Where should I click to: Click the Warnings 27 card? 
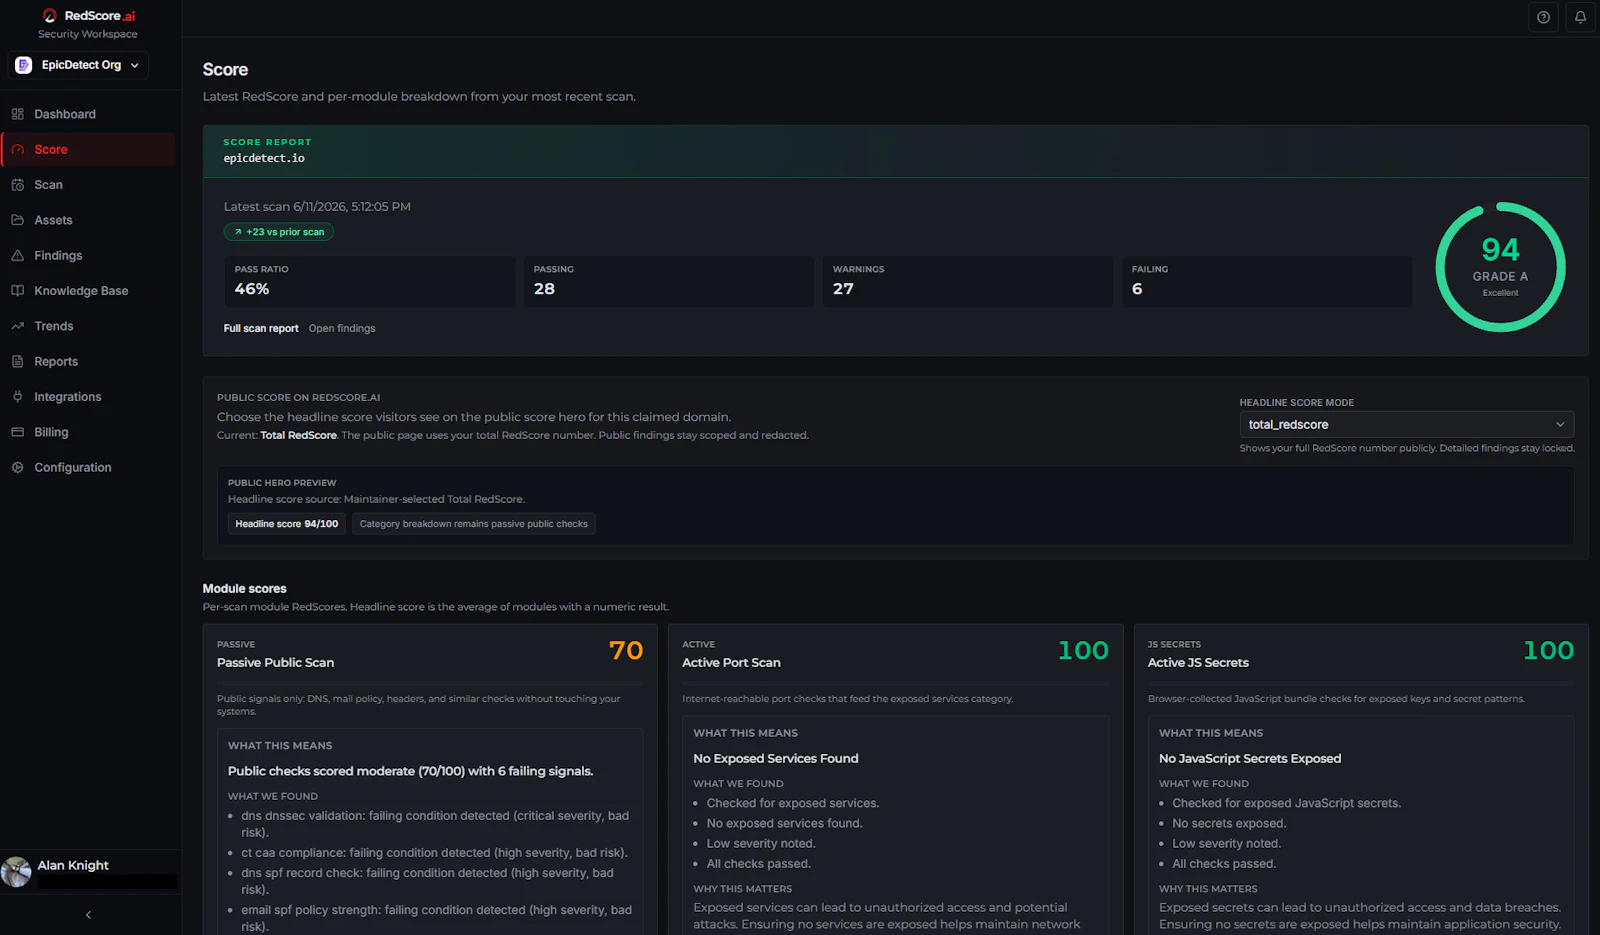tap(968, 282)
